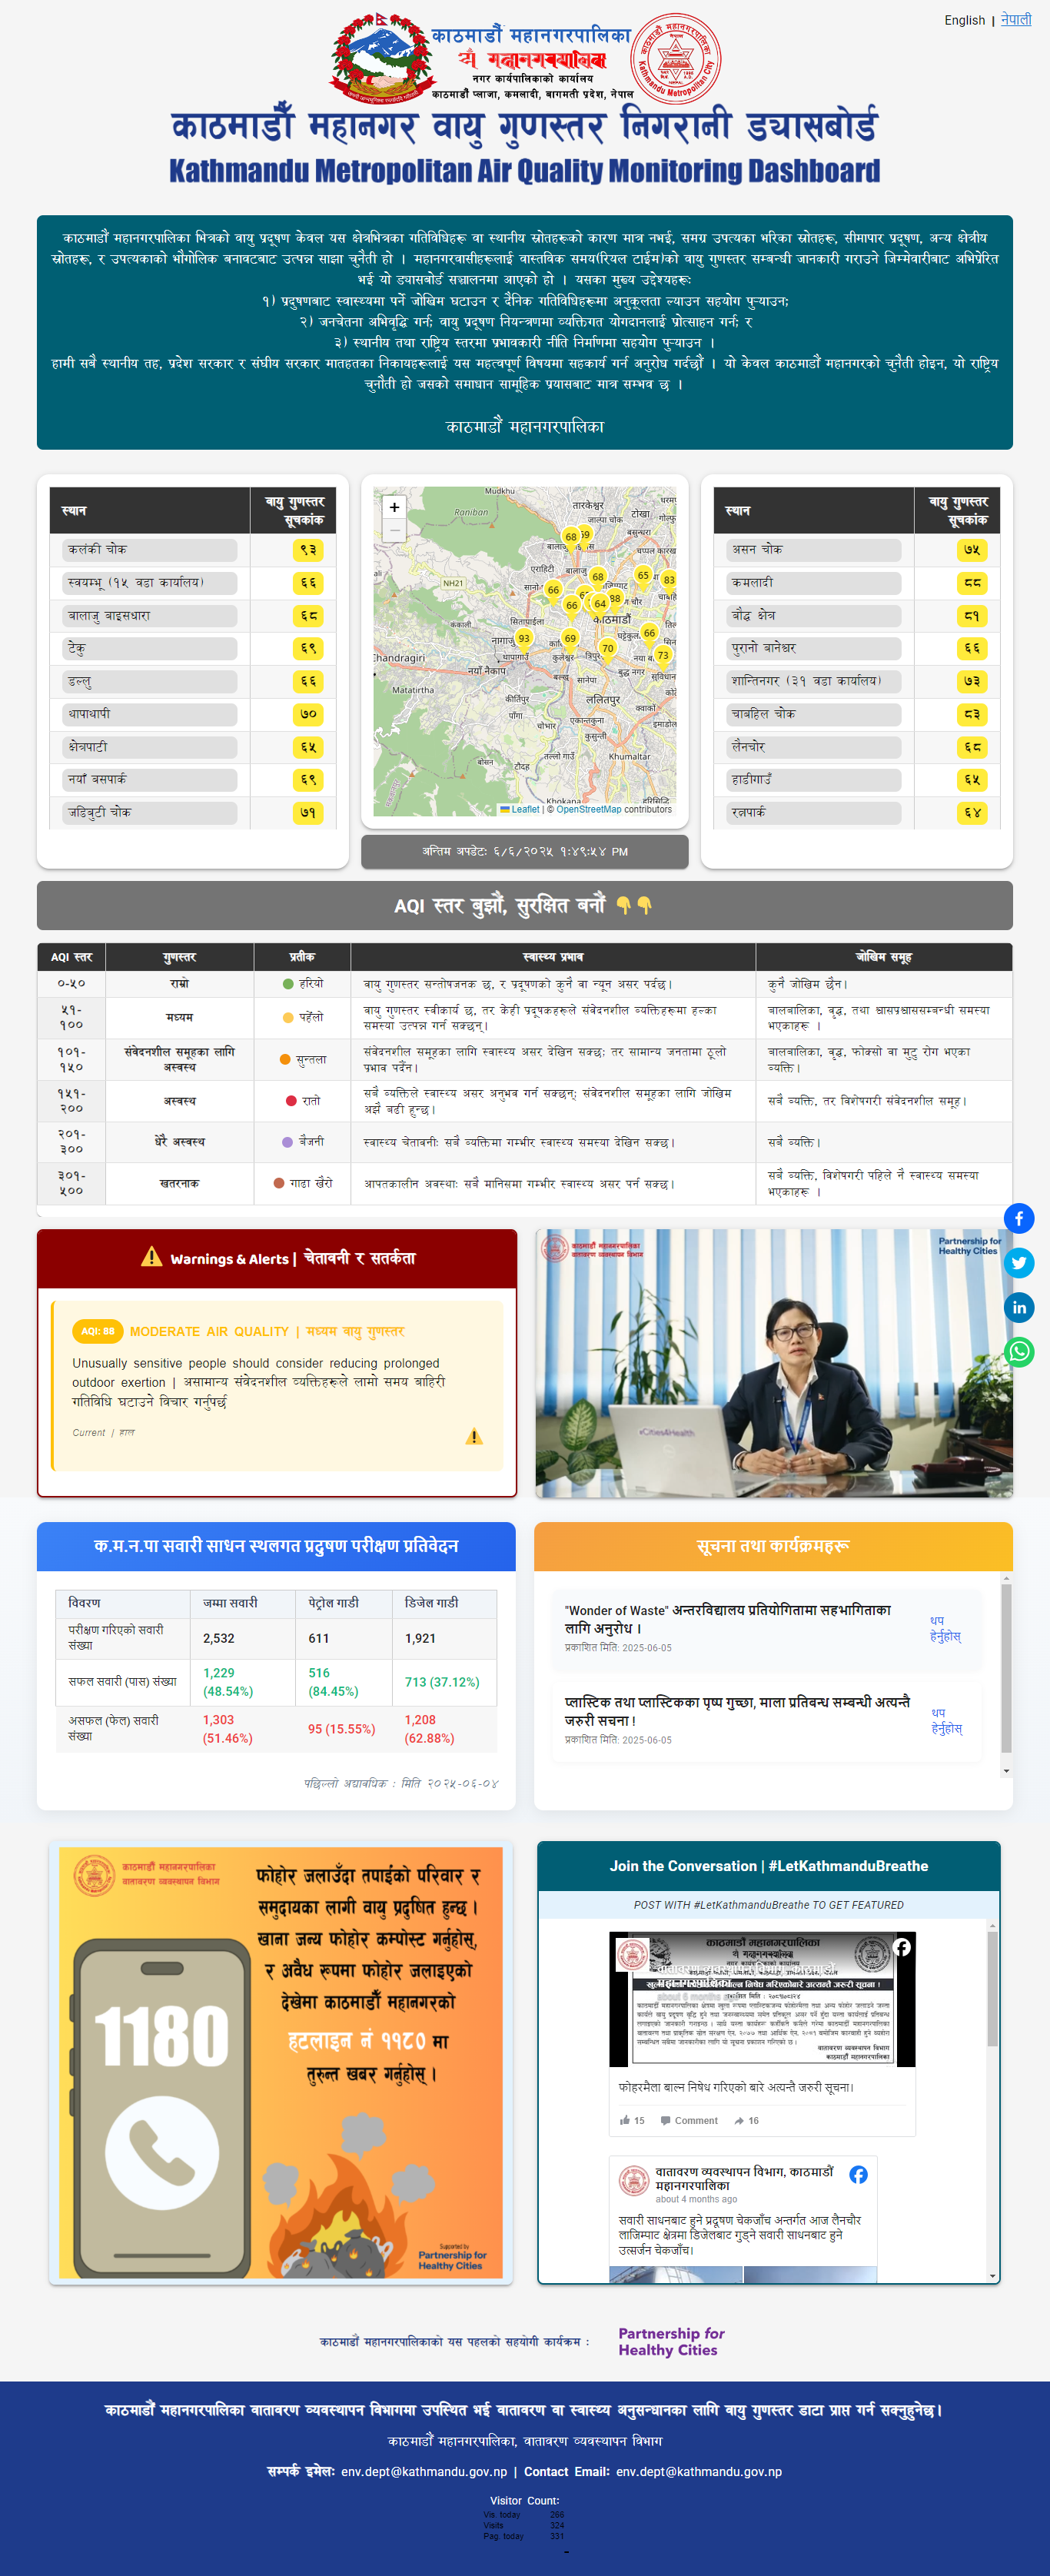Click the Contact Email address in footer

[699, 2471]
